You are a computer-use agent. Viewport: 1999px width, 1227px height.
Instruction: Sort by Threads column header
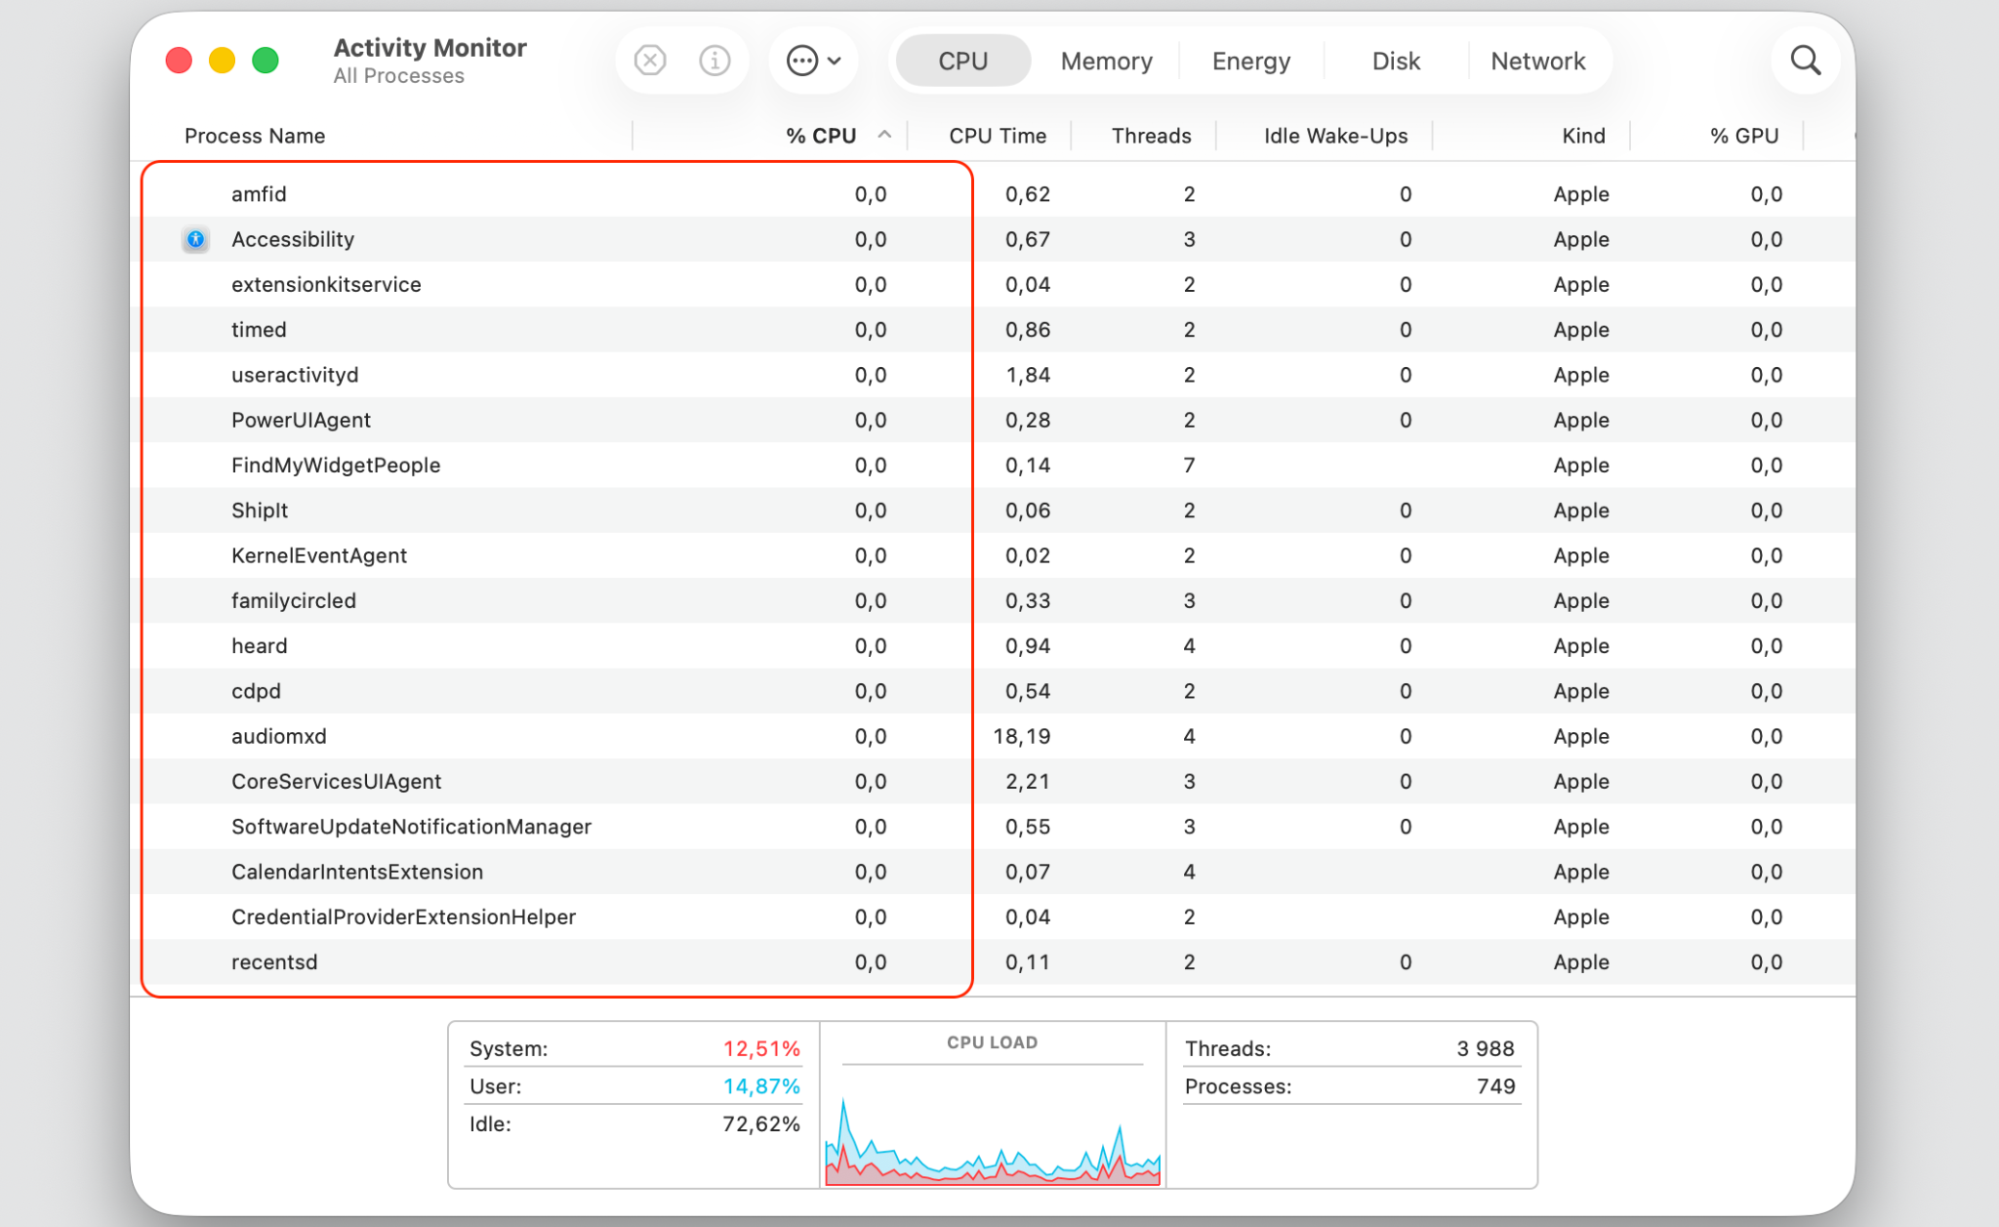(1151, 136)
